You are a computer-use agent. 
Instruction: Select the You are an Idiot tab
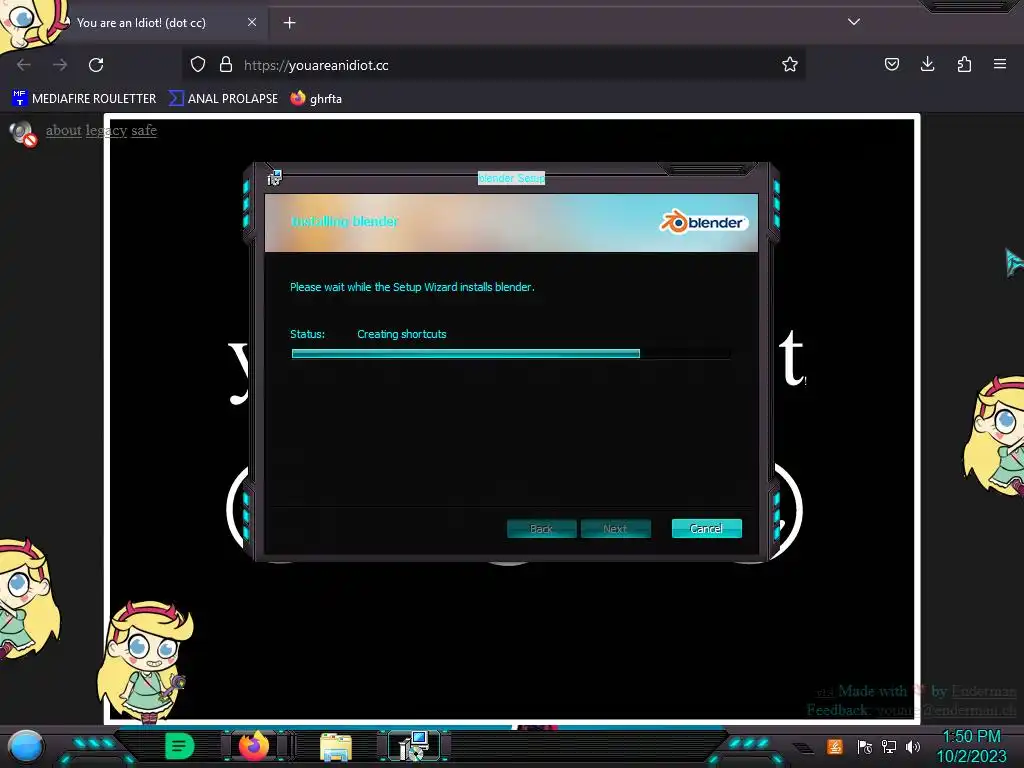point(140,23)
